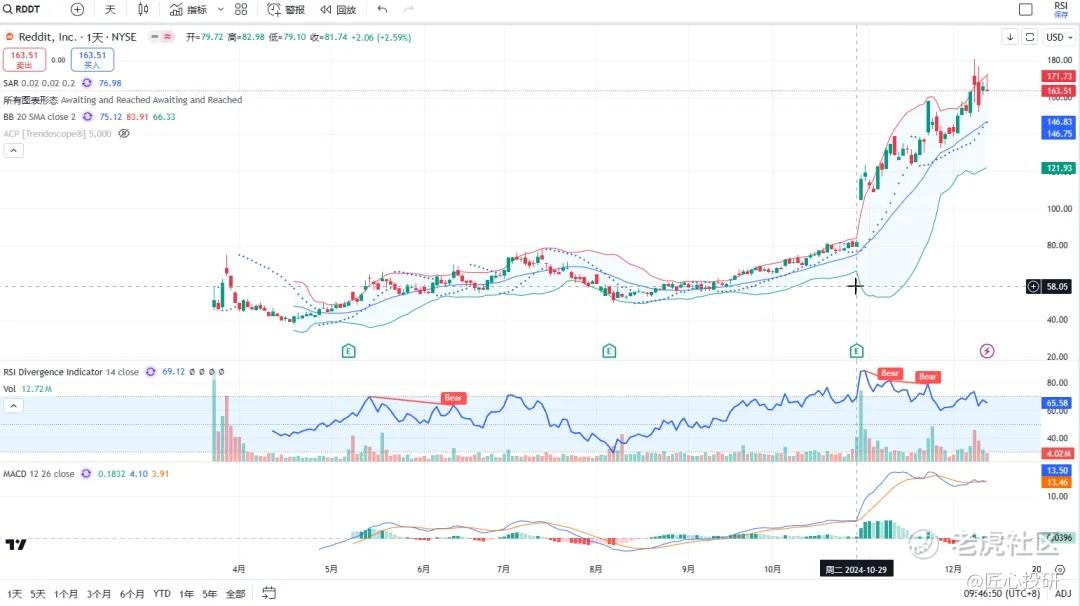Collapse the main chart indicator legend
This screenshot has width=1080, height=606.
click(x=14, y=150)
